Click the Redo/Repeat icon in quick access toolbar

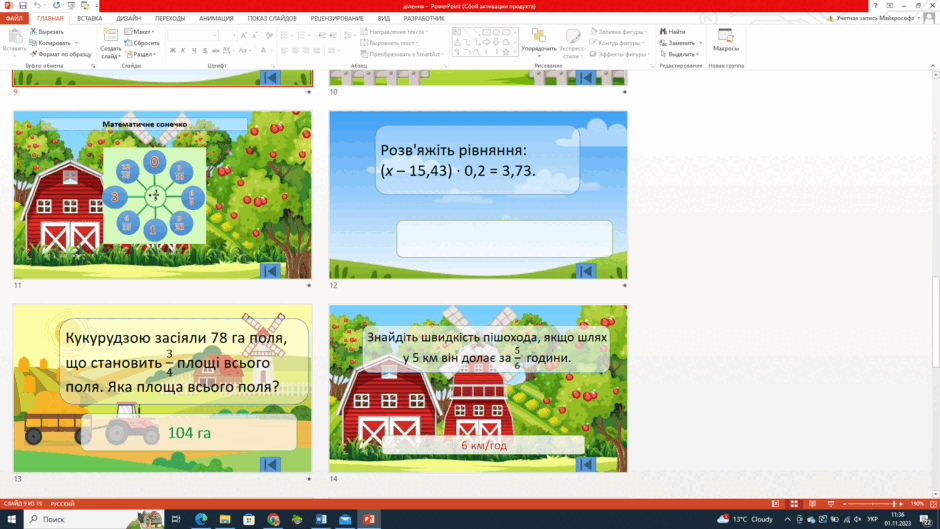point(56,5)
